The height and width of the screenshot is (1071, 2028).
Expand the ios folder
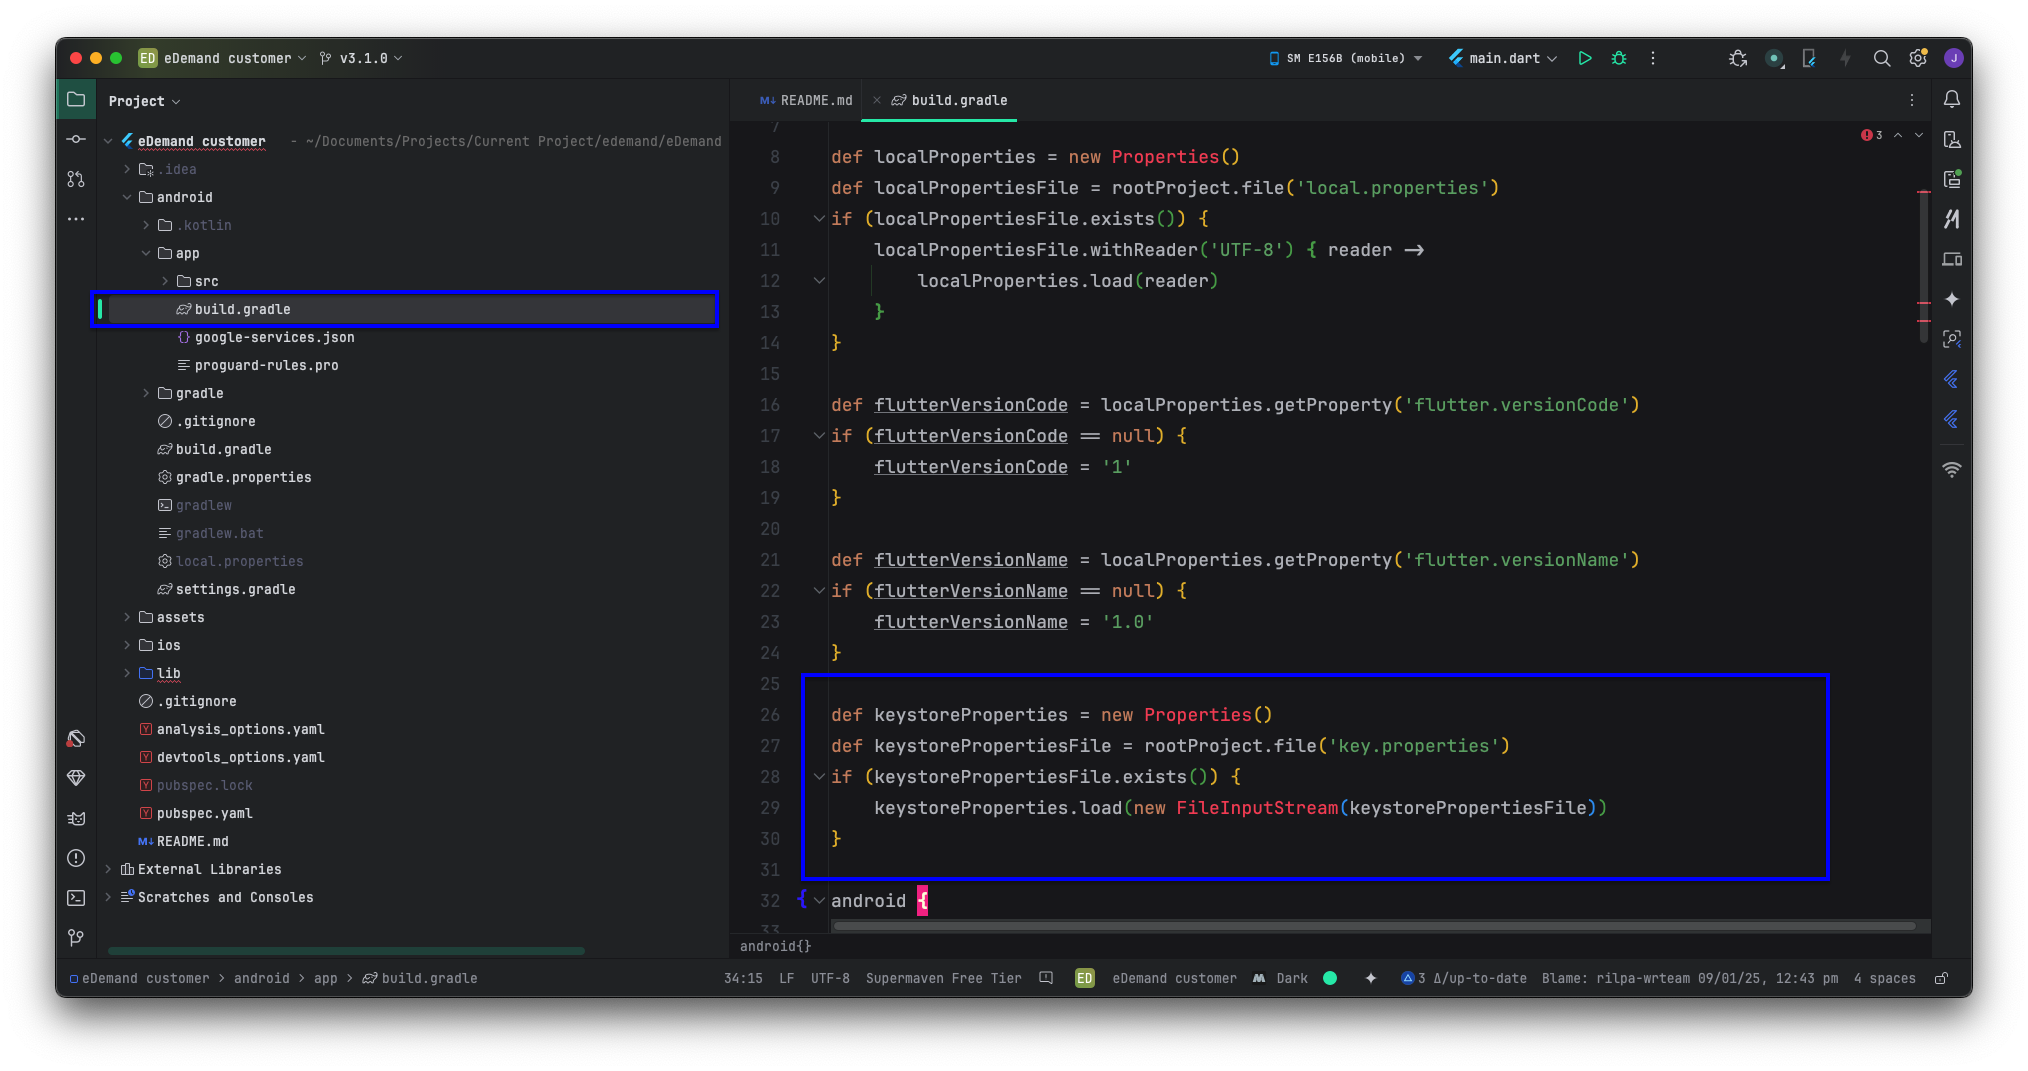click(127, 645)
